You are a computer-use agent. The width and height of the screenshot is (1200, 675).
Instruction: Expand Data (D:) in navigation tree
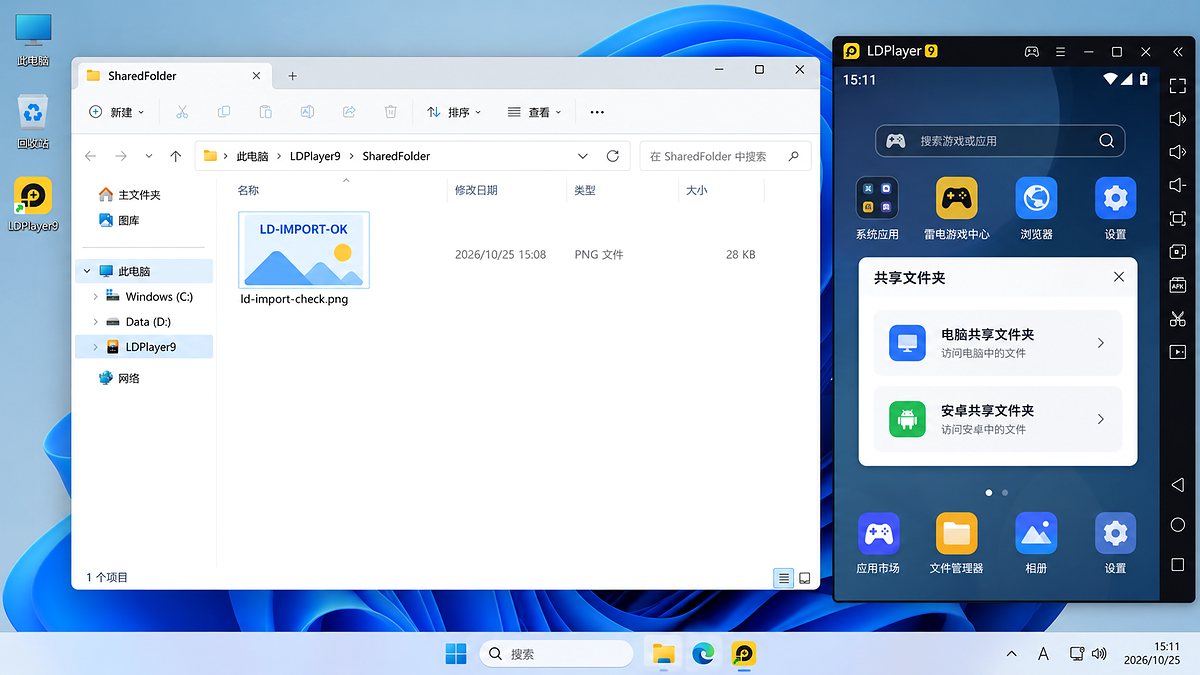(95, 322)
